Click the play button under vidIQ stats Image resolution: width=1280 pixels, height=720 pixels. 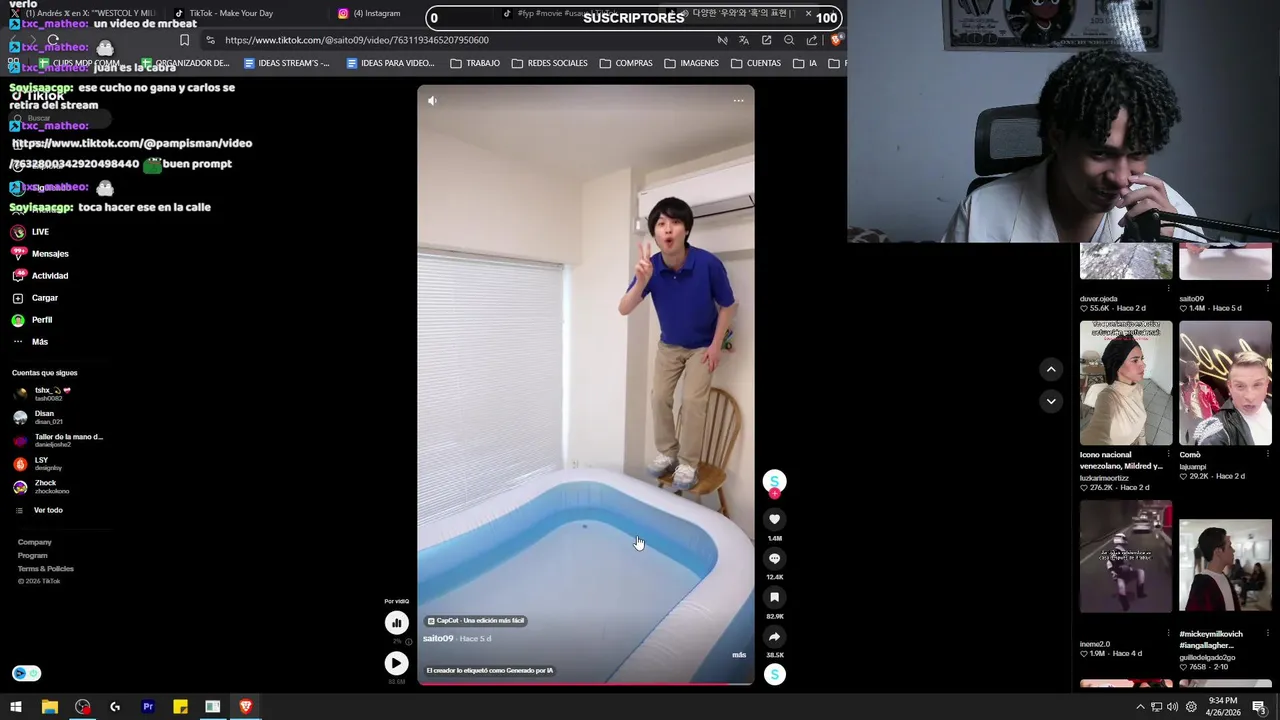click(x=396, y=663)
